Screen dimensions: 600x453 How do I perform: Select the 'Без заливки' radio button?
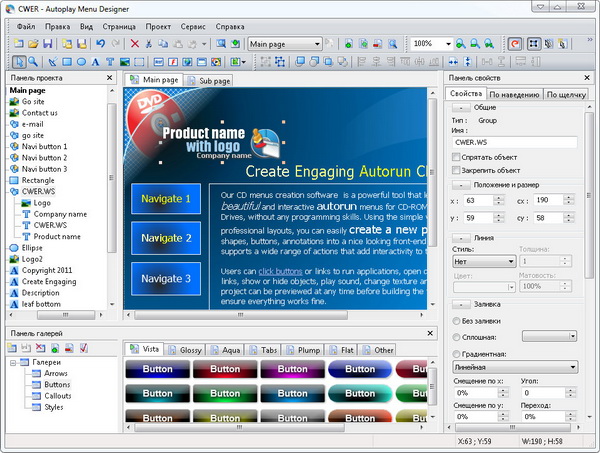[x=456, y=321]
